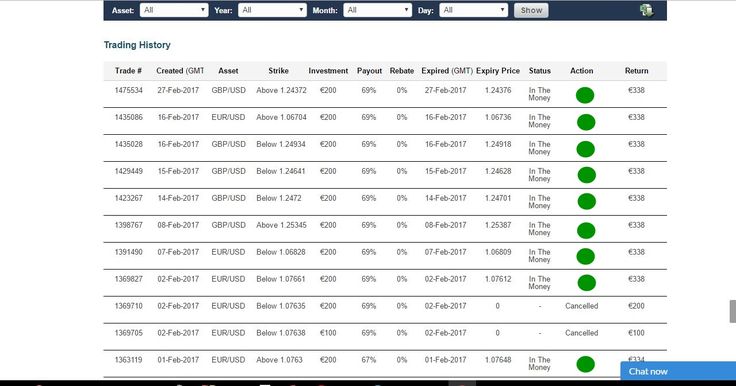
Task: Click the green status circle for trade 1475534
Action: point(585,95)
